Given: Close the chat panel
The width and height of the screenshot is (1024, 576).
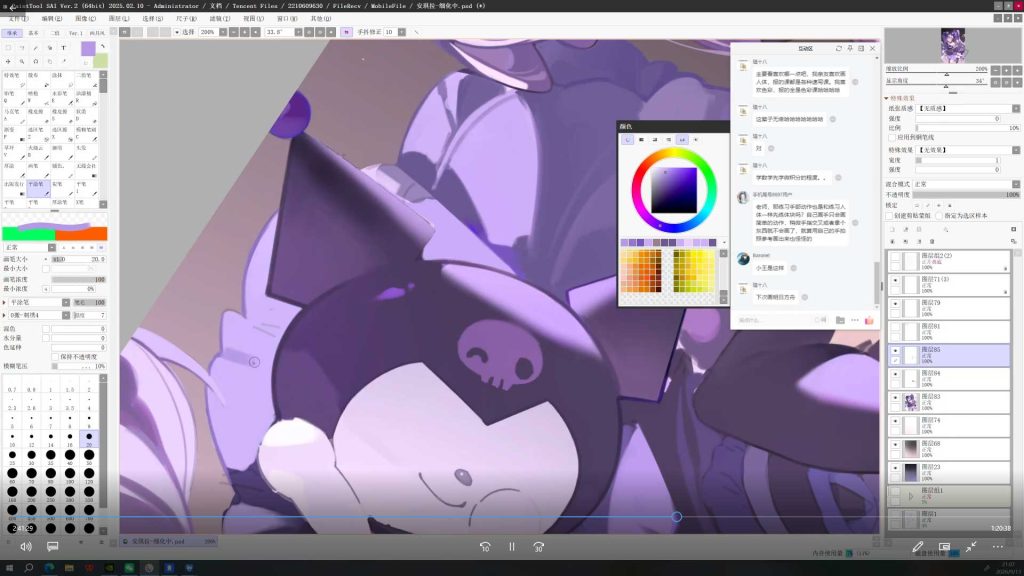Looking at the screenshot, I should coord(872,48).
